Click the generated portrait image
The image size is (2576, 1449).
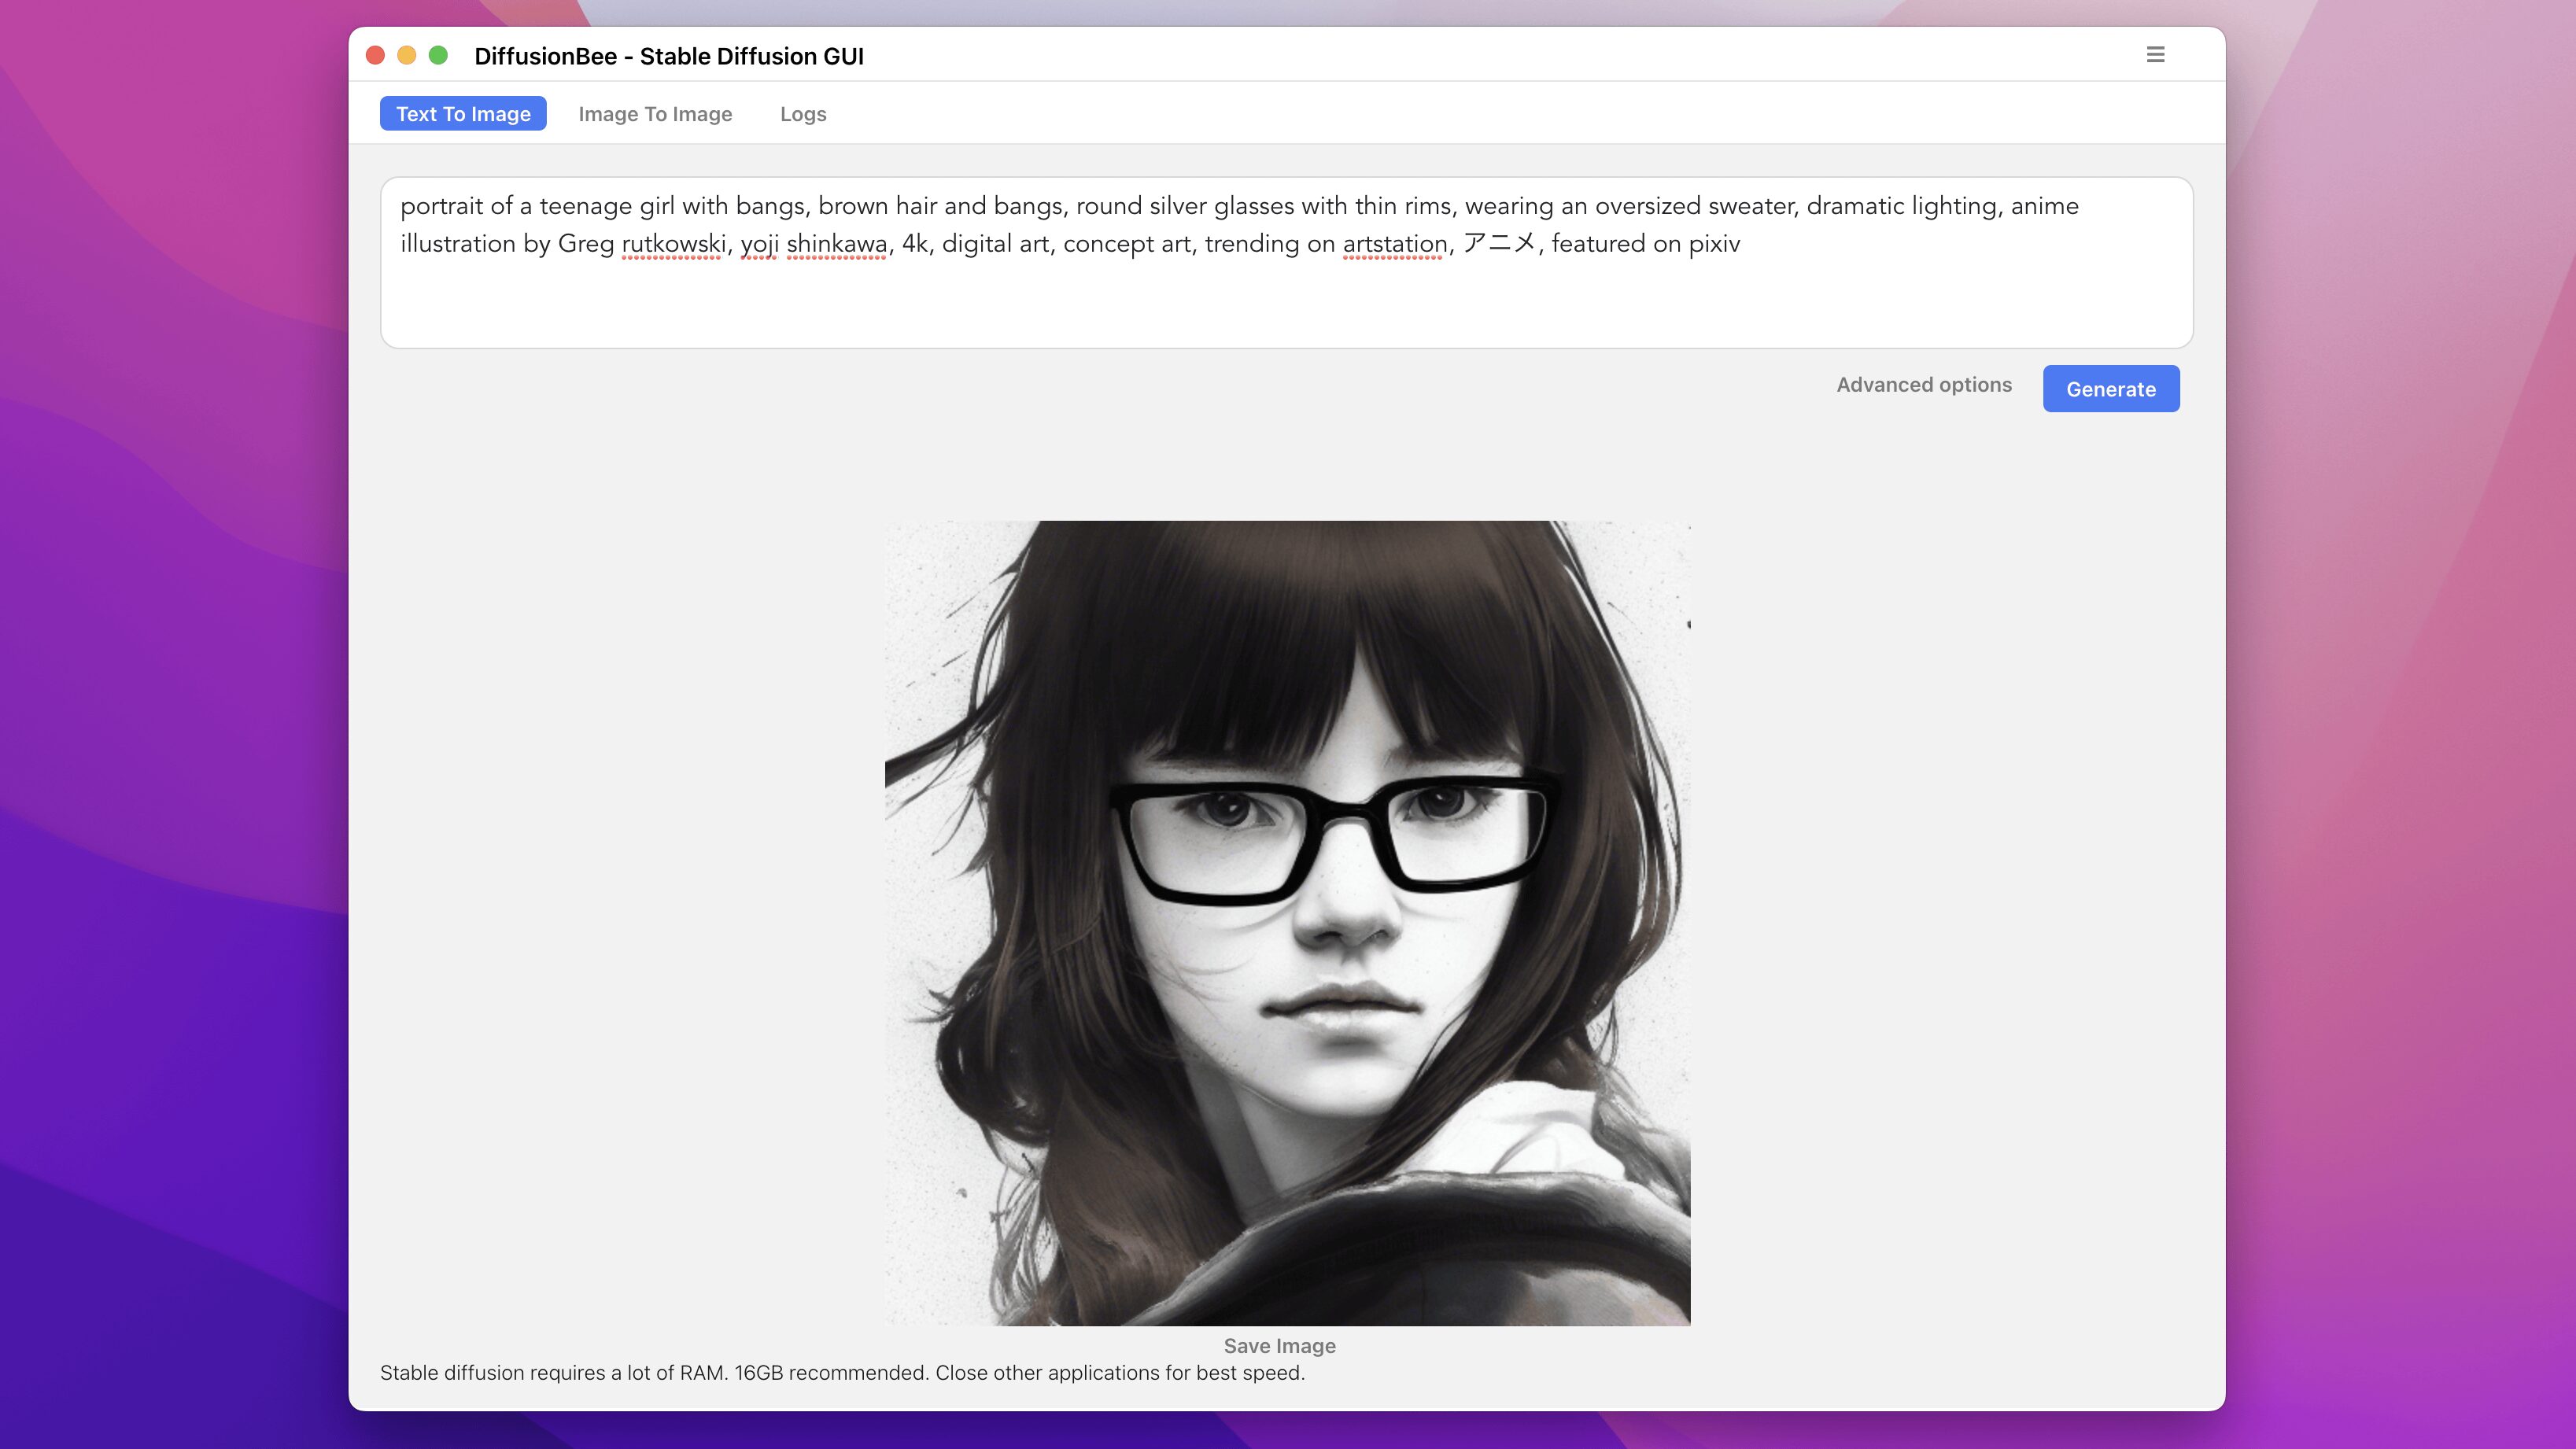[1287, 922]
